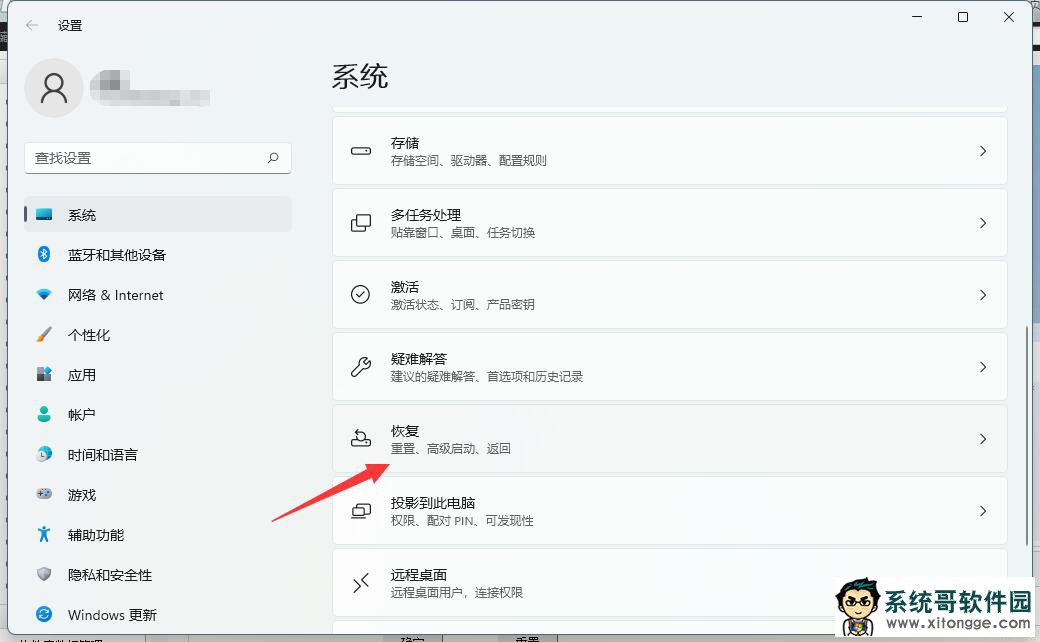Open the 疑难解答 settings title
Viewport: 1040px width, 642px height.
(419, 359)
